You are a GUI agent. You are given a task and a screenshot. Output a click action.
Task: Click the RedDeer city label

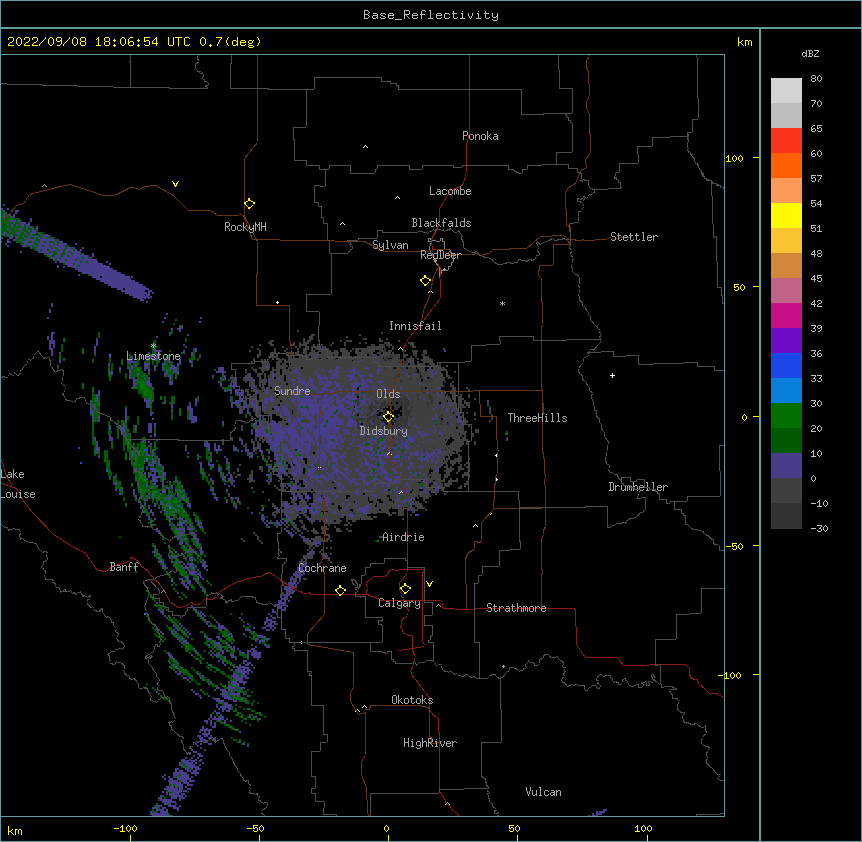(x=440, y=255)
